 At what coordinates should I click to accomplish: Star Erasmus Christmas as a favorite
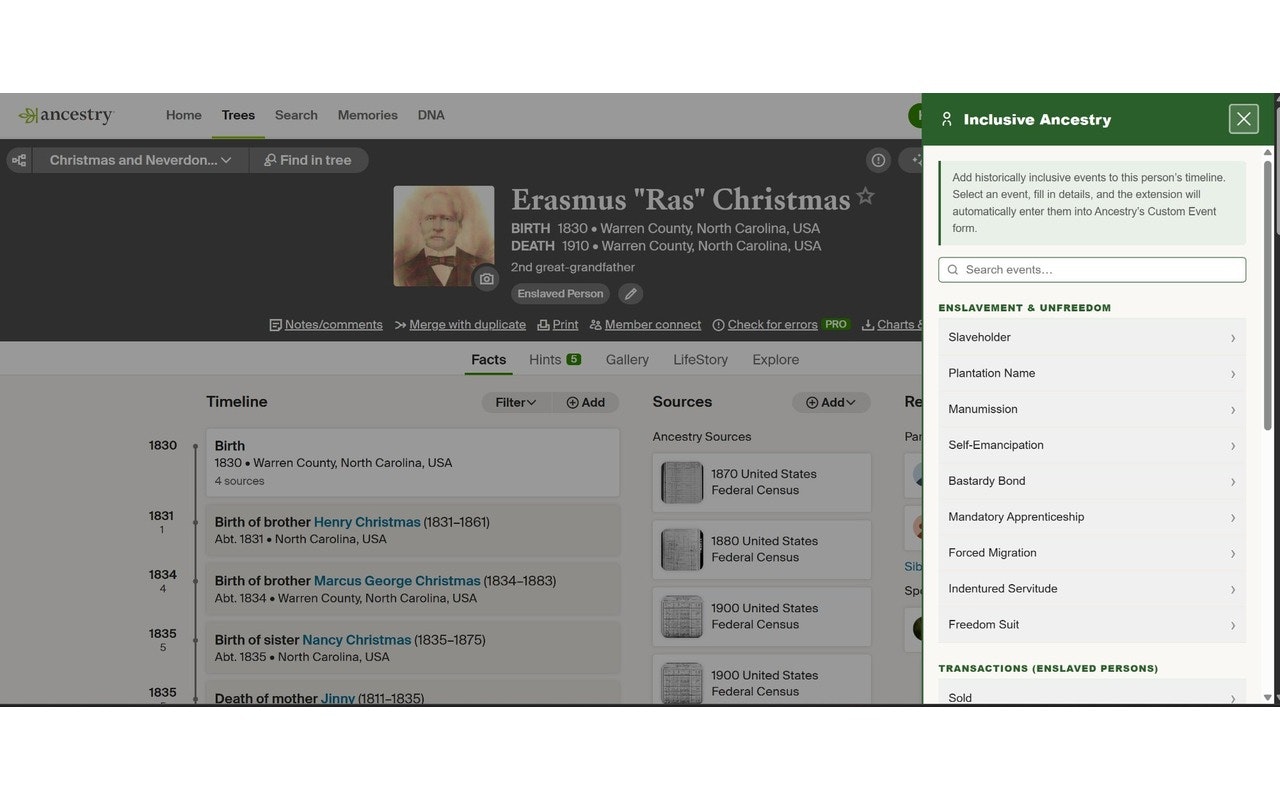[866, 196]
